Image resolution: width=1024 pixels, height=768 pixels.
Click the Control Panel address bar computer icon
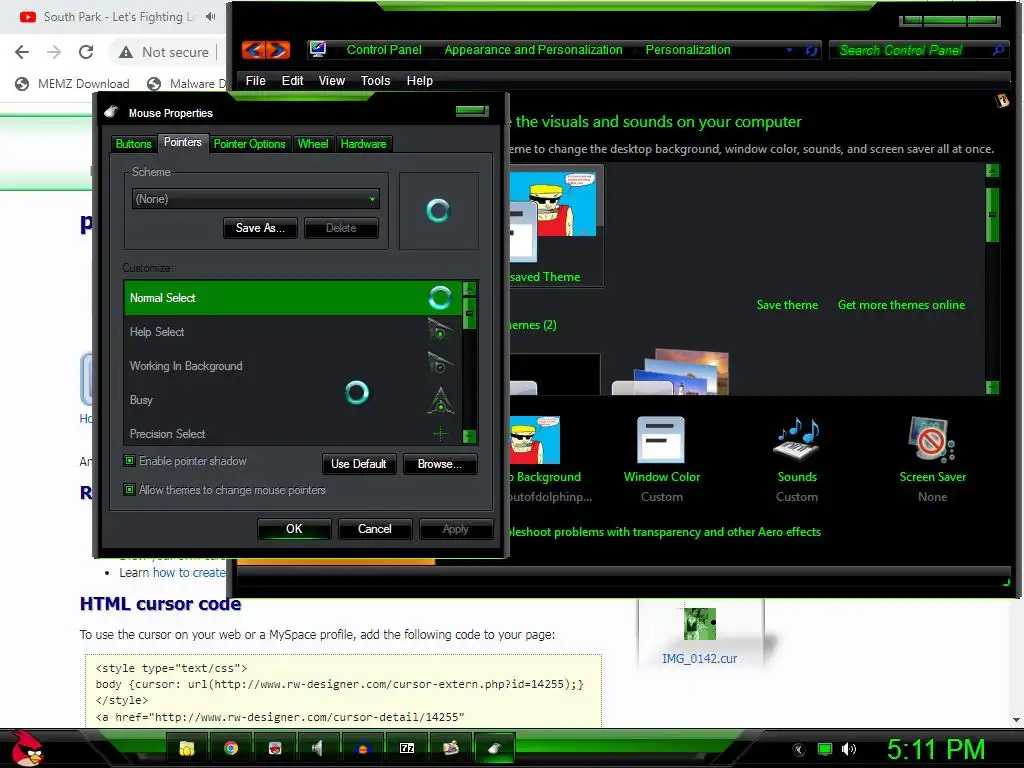[318, 49]
